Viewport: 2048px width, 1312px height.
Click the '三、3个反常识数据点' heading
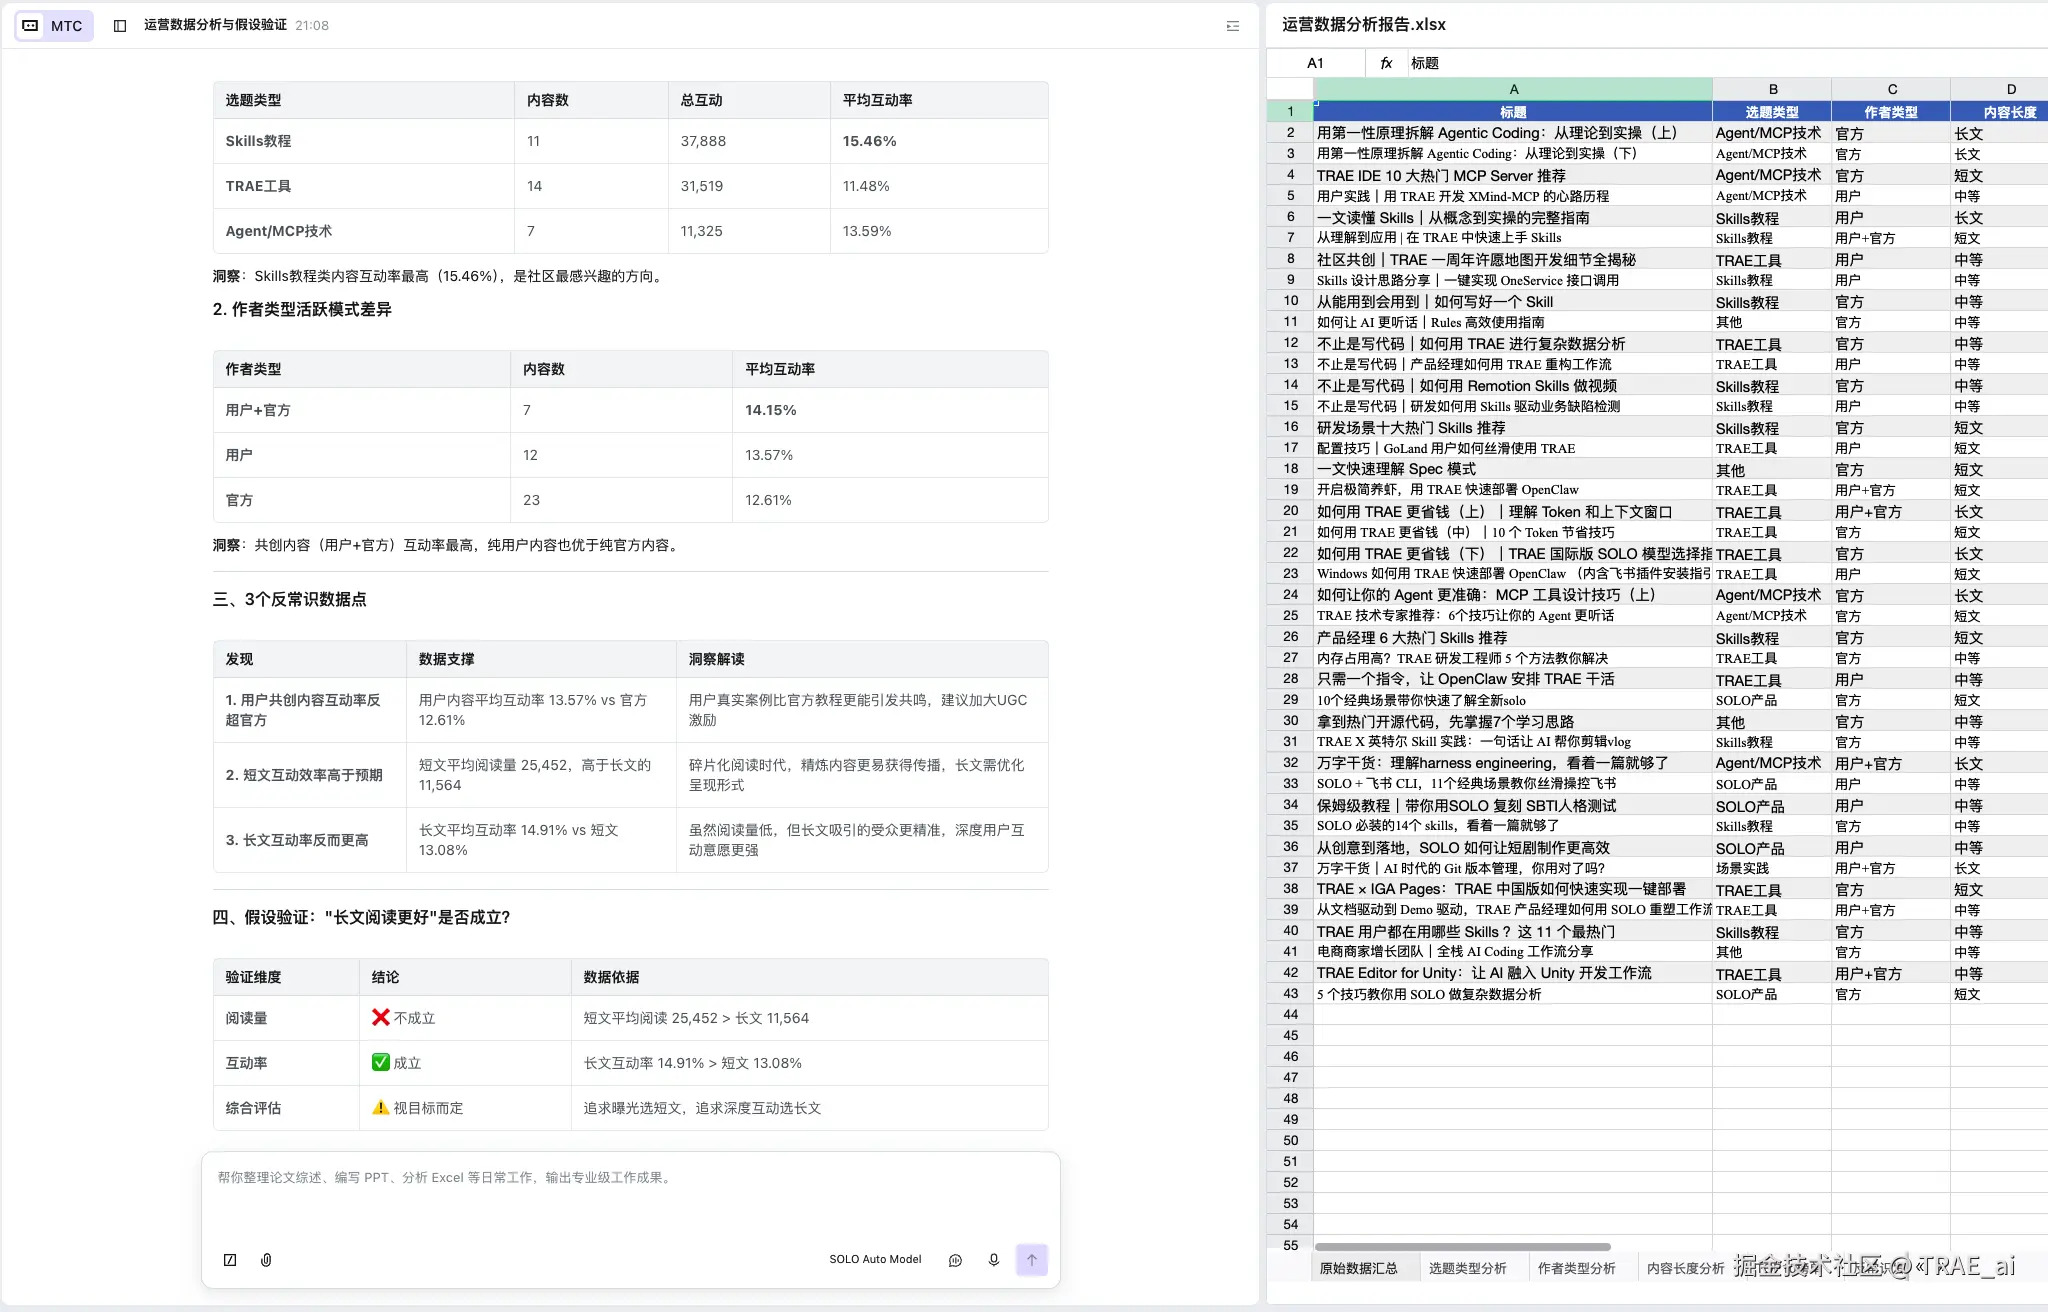pos(290,599)
